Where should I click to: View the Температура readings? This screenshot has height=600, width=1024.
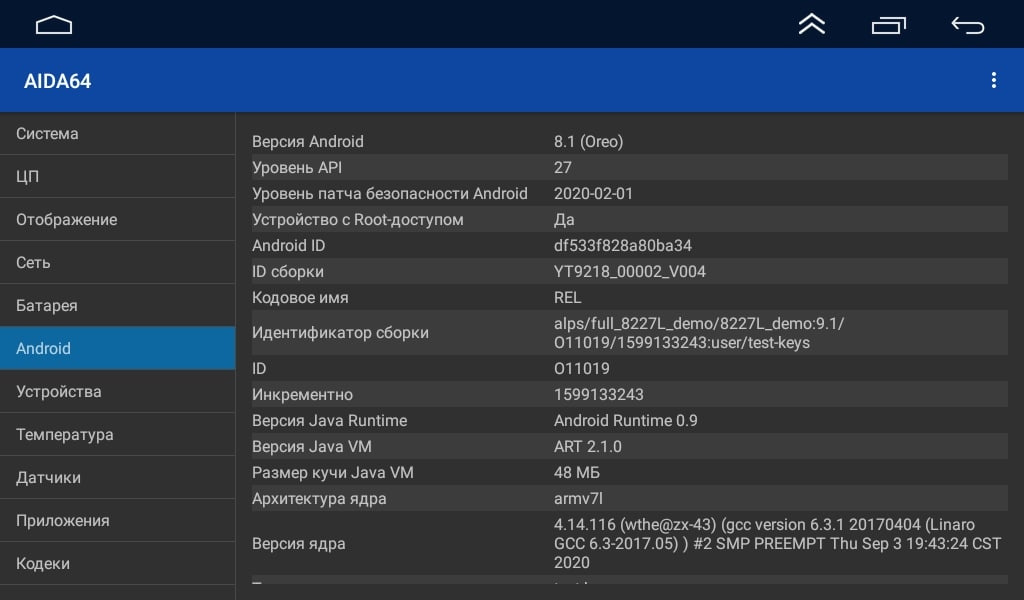tap(117, 435)
